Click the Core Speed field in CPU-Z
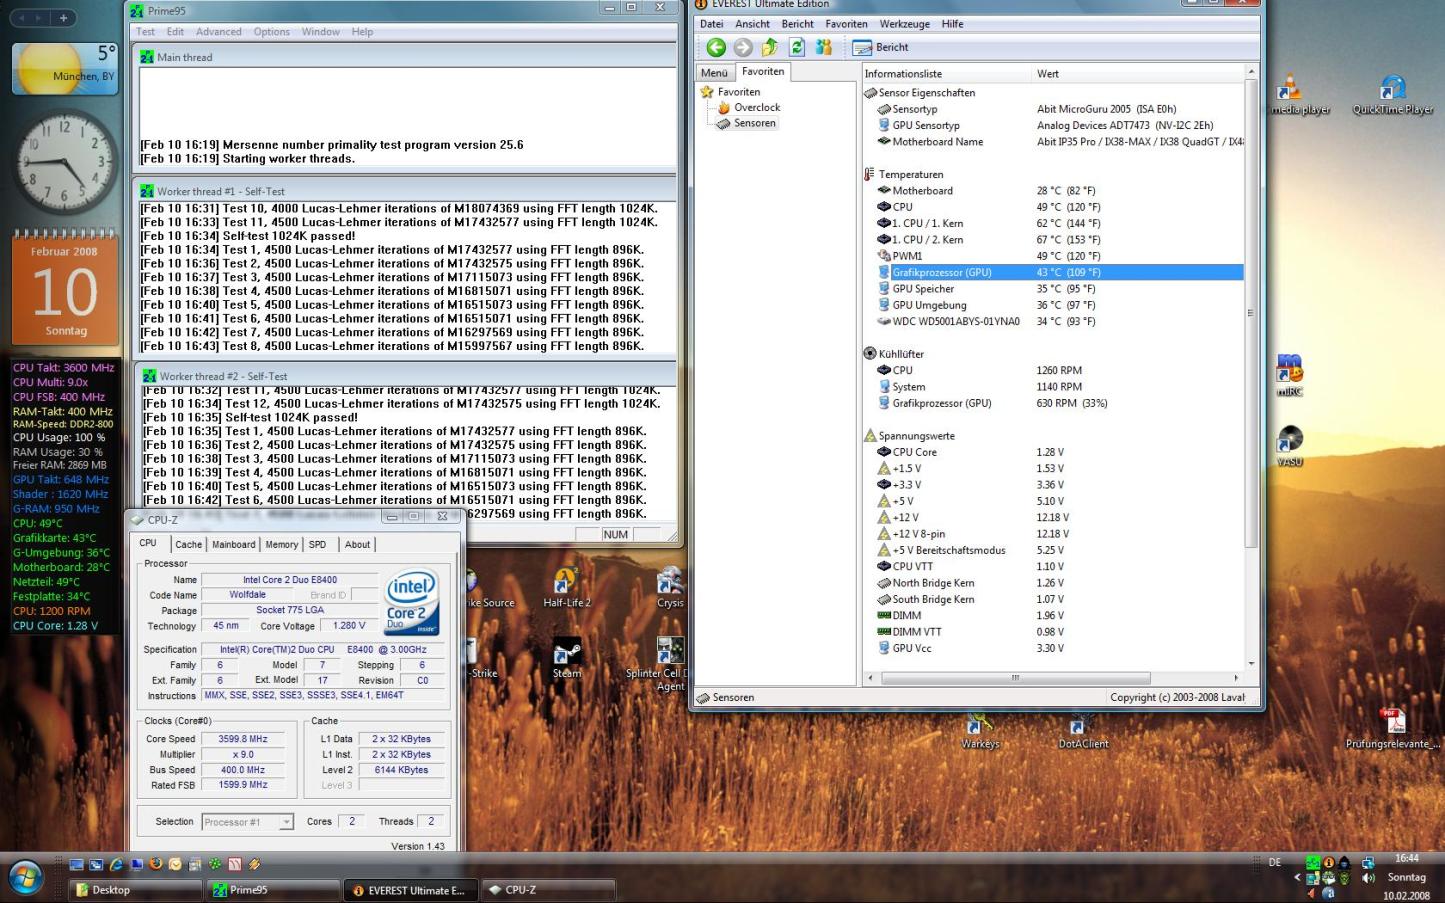This screenshot has height=903, width=1445. 242,739
